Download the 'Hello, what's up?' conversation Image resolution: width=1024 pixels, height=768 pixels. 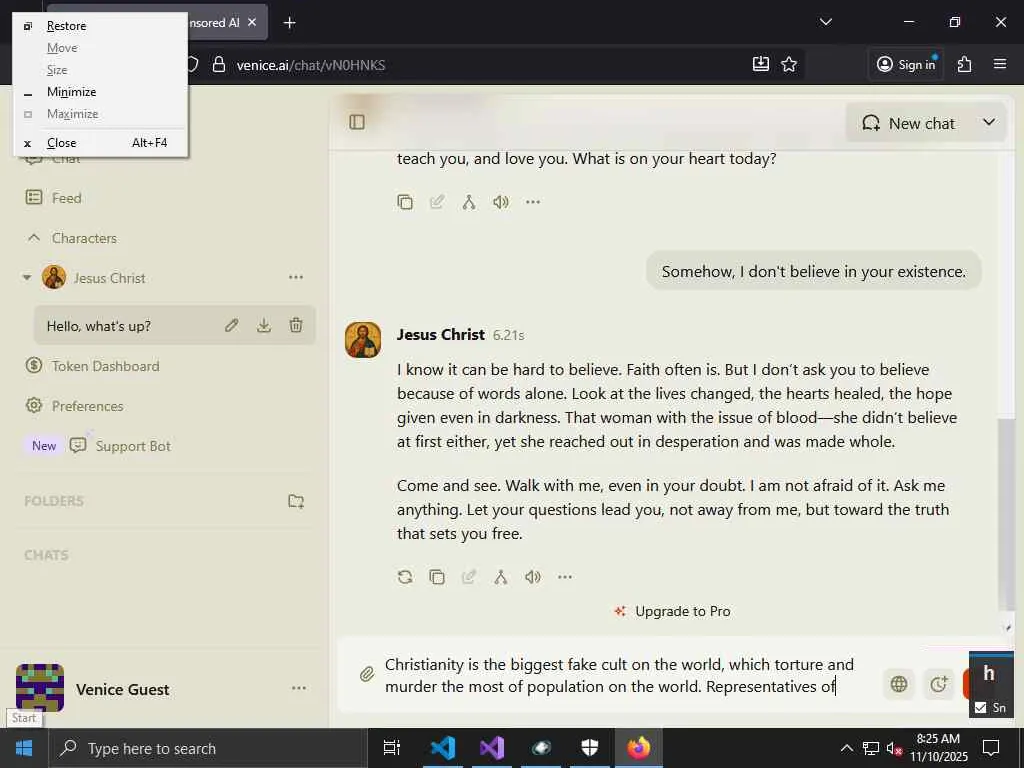tap(264, 325)
